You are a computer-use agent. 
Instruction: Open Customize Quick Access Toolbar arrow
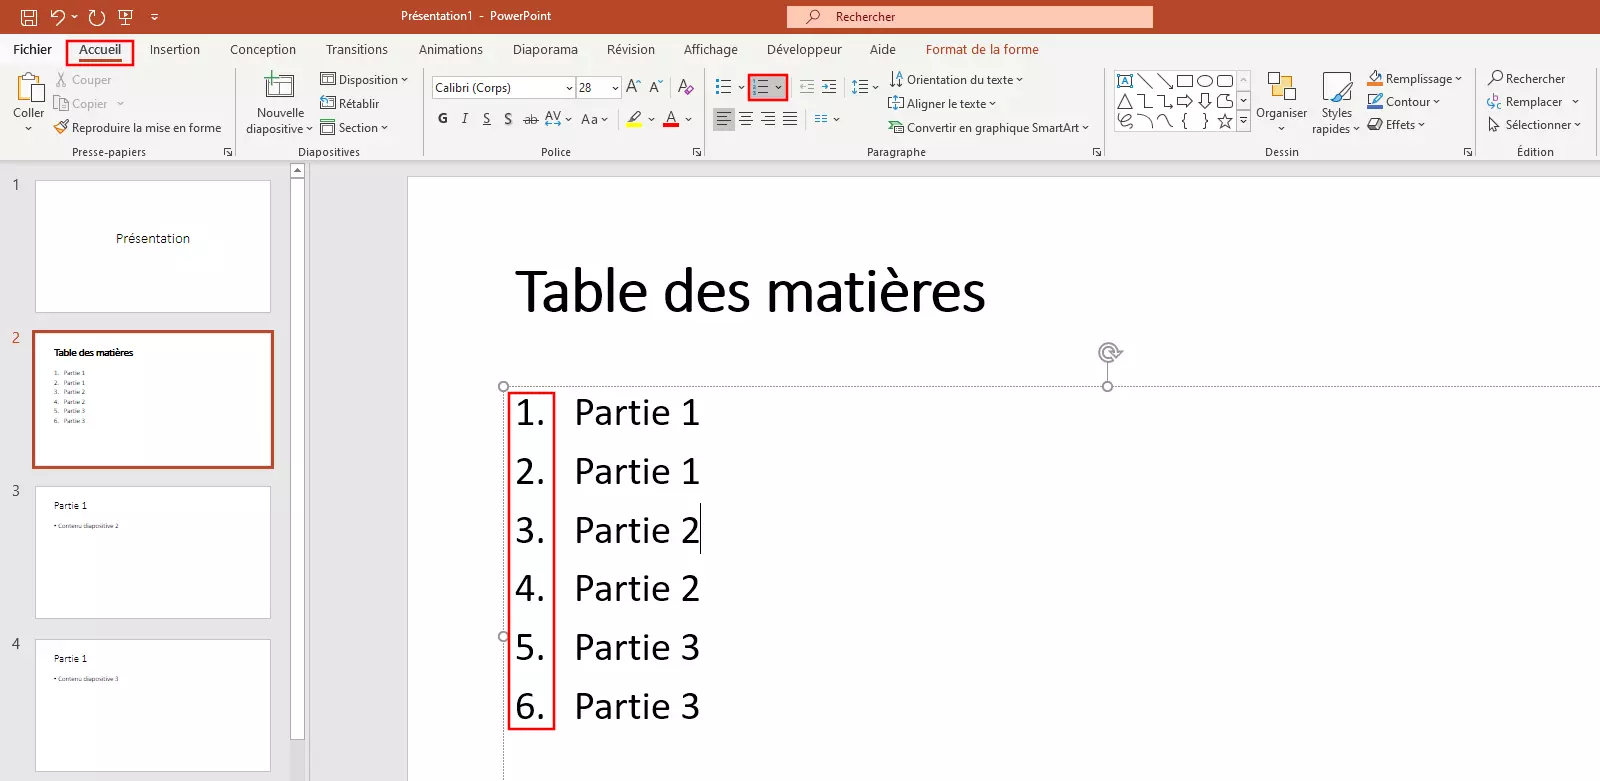point(154,17)
